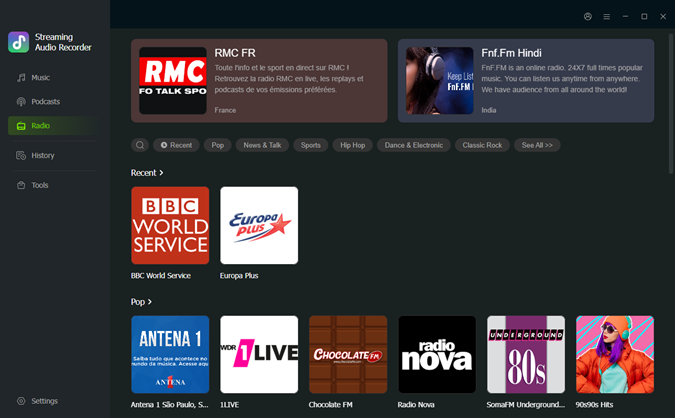Image resolution: width=675 pixels, height=418 pixels.
Task: Click the Fnf.Fm Hindi title text
Action: (x=511, y=53)
